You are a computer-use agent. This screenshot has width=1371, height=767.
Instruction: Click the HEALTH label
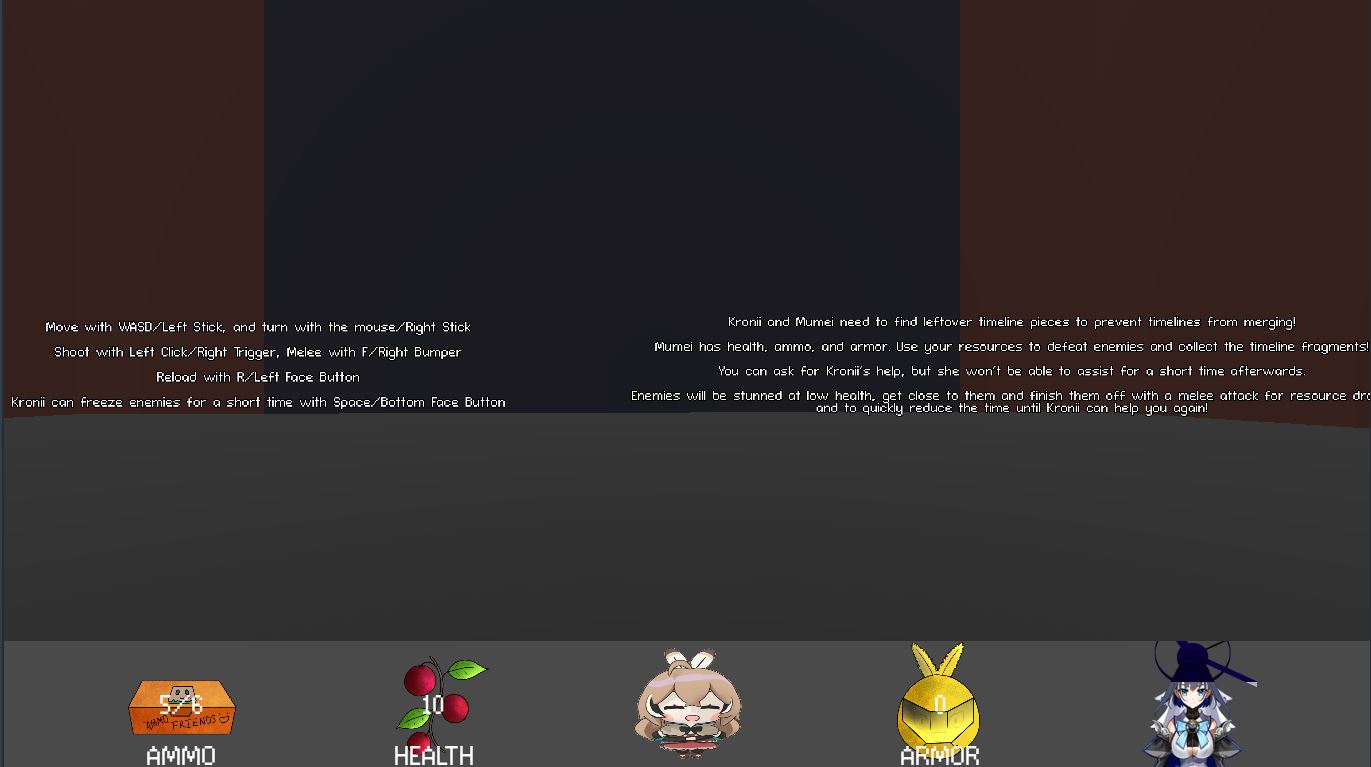[434, 756]
